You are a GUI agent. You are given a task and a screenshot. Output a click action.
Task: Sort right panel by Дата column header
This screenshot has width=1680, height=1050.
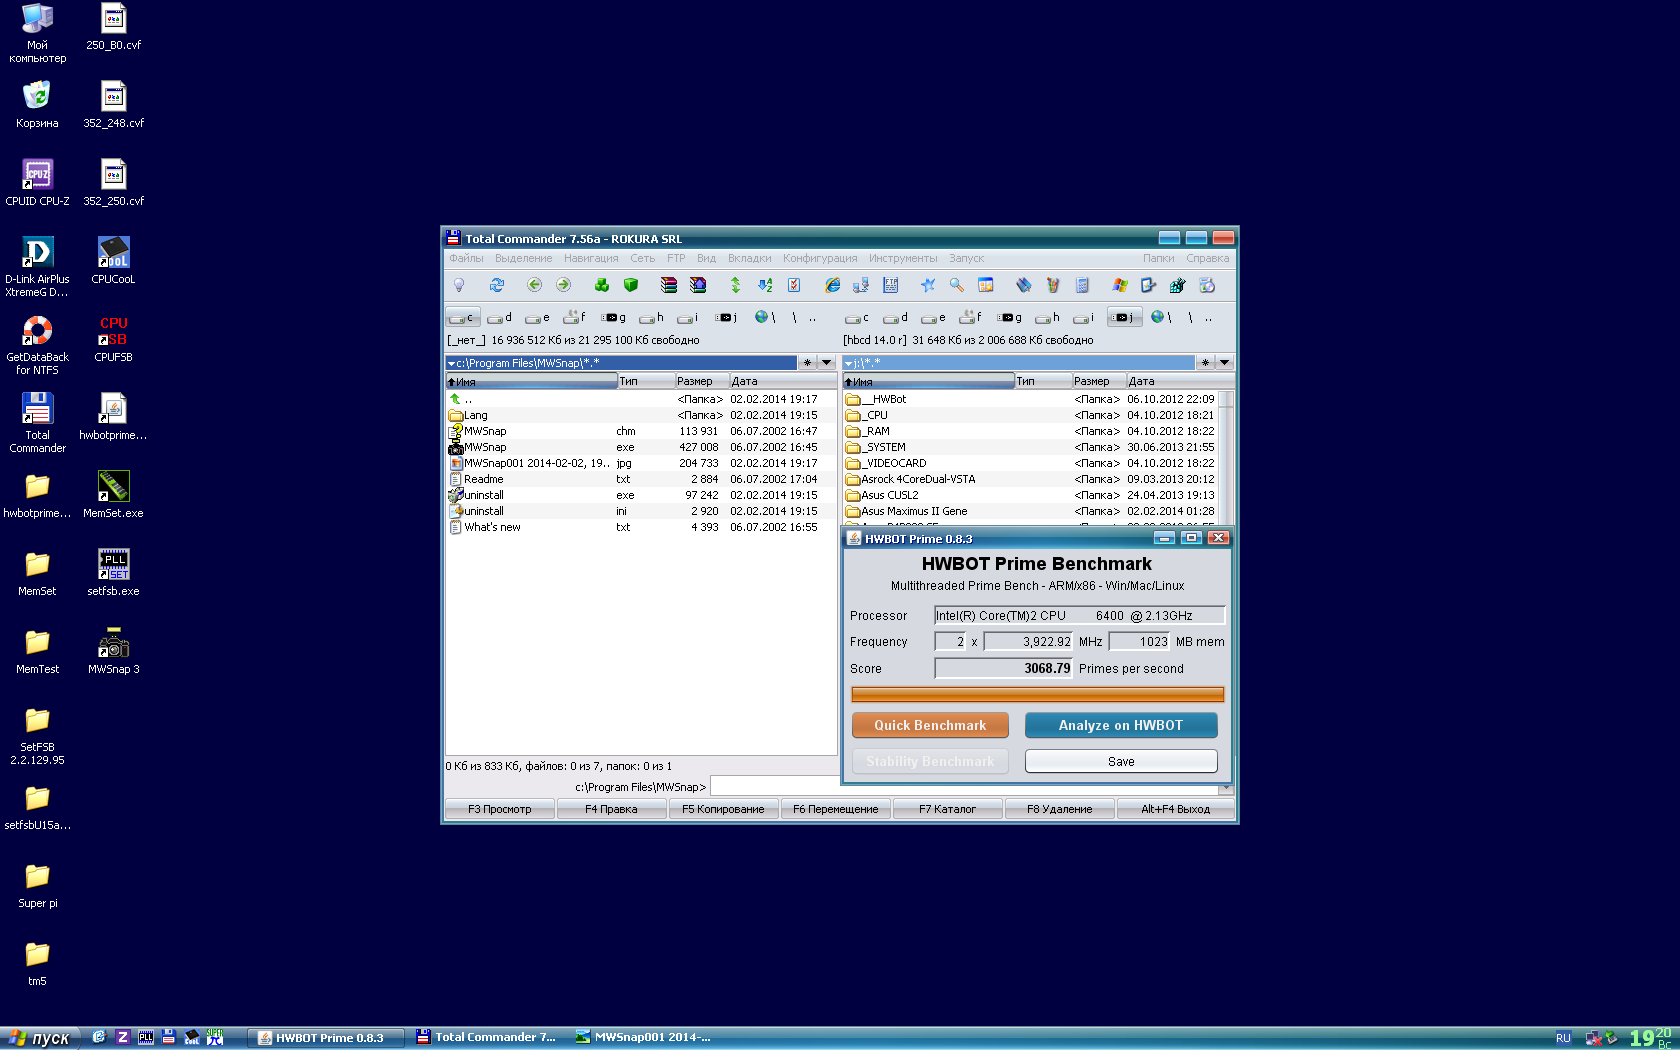pyautogui.click(x=1180, y=381)
